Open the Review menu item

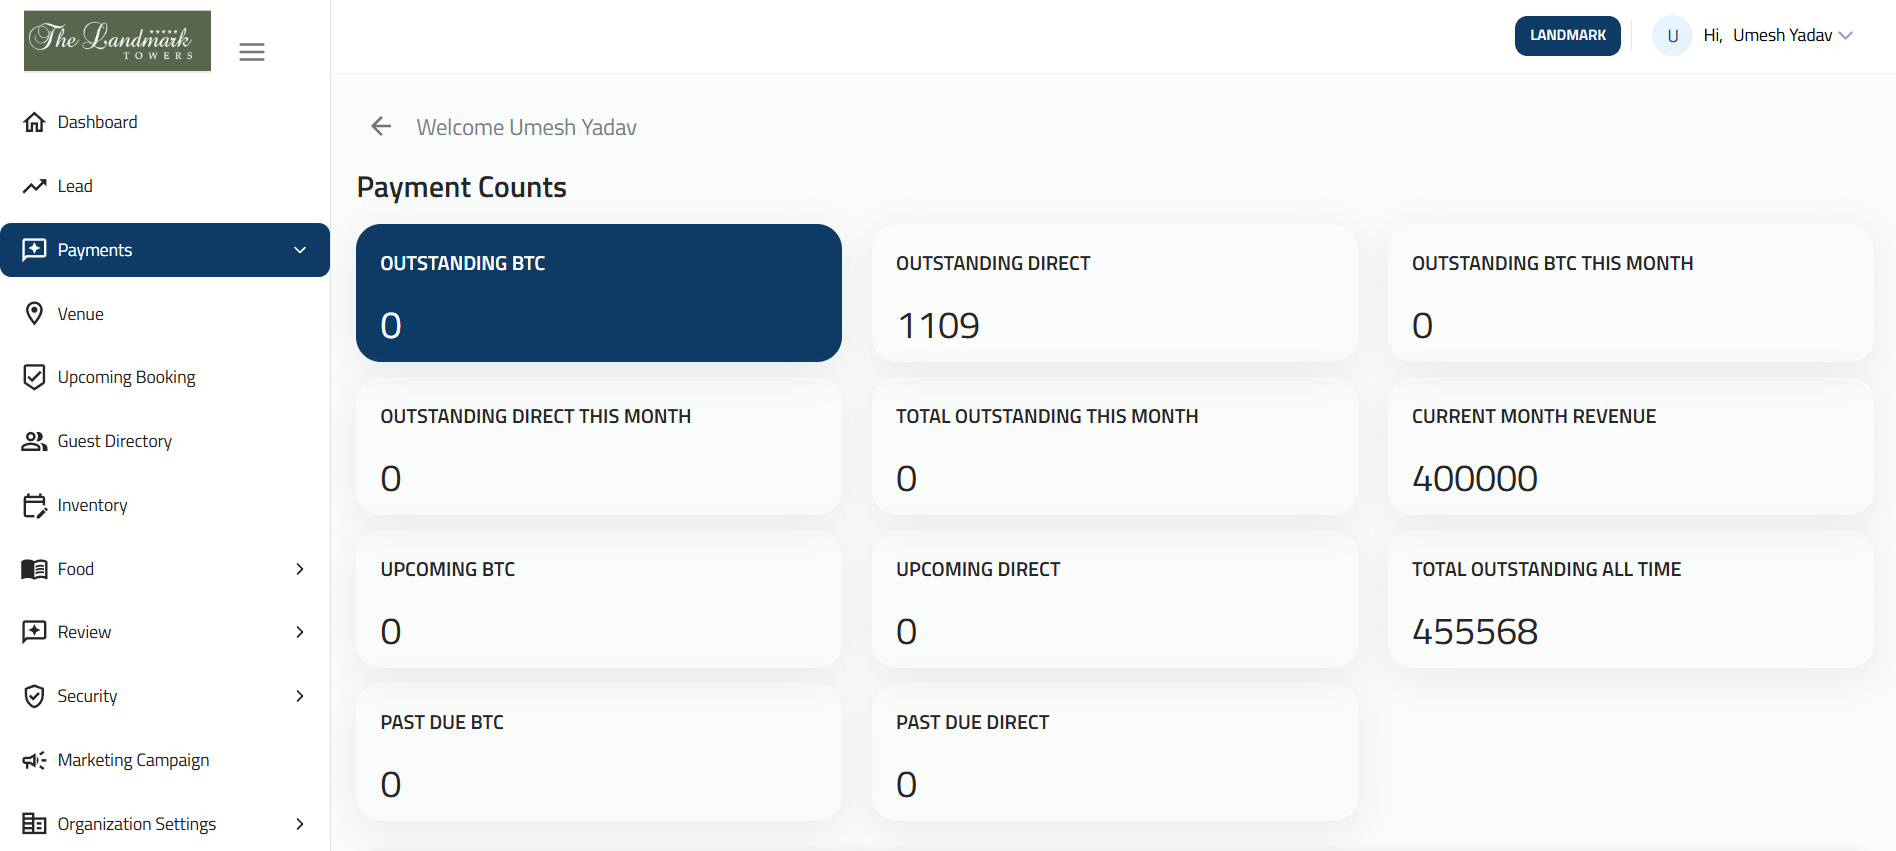click(x=84, y=631)
